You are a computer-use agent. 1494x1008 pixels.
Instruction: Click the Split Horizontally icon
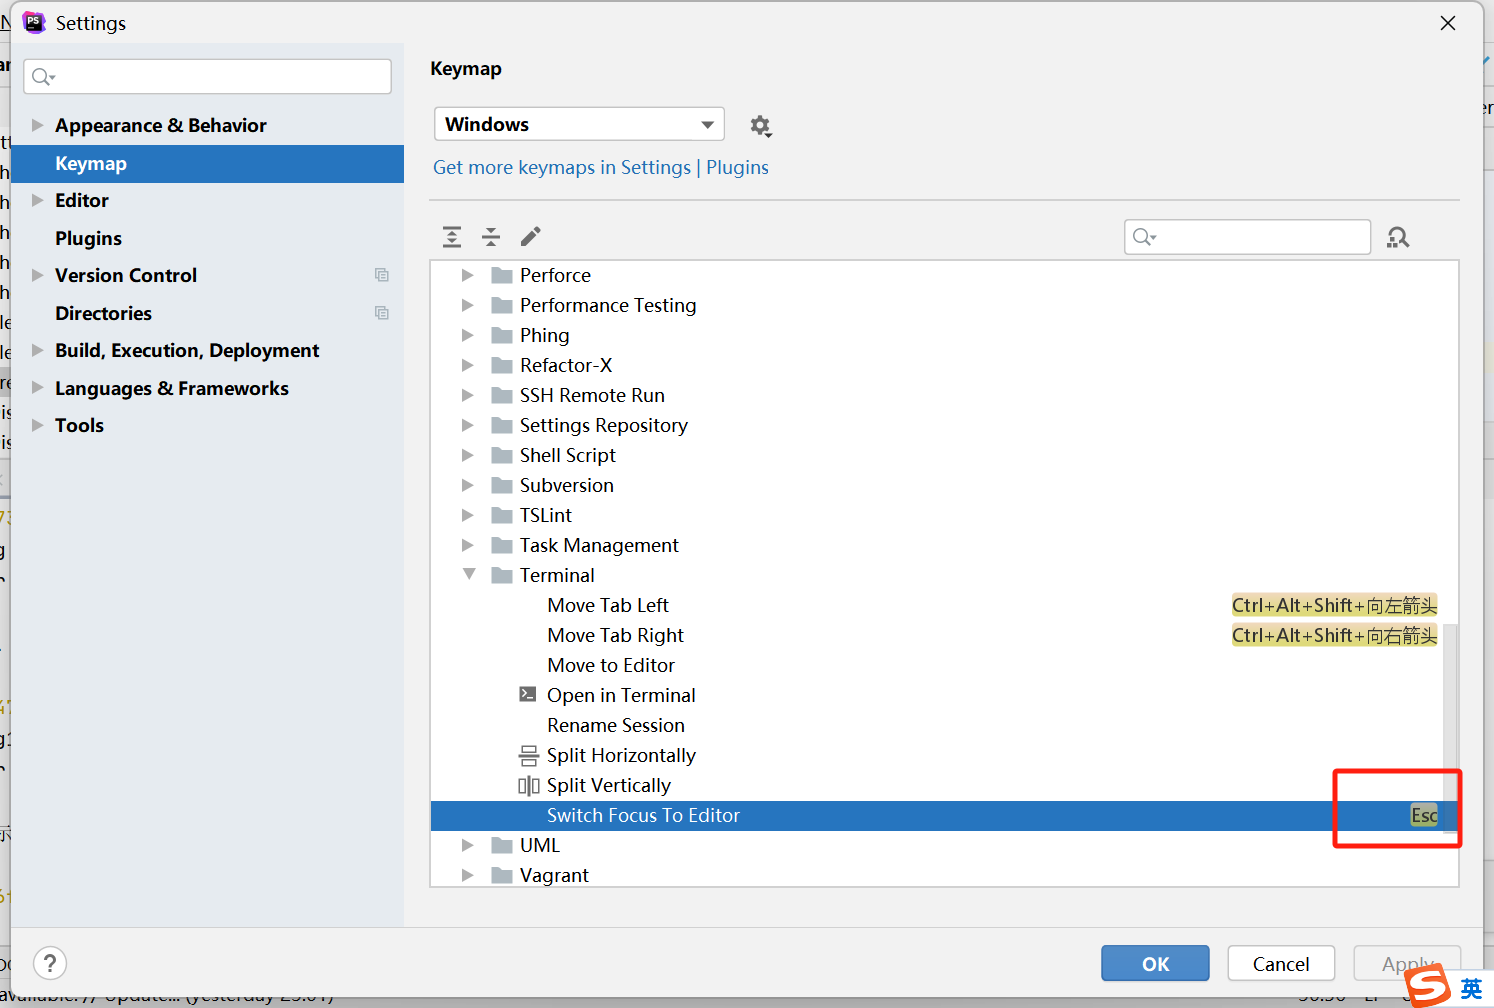(529, 755)
